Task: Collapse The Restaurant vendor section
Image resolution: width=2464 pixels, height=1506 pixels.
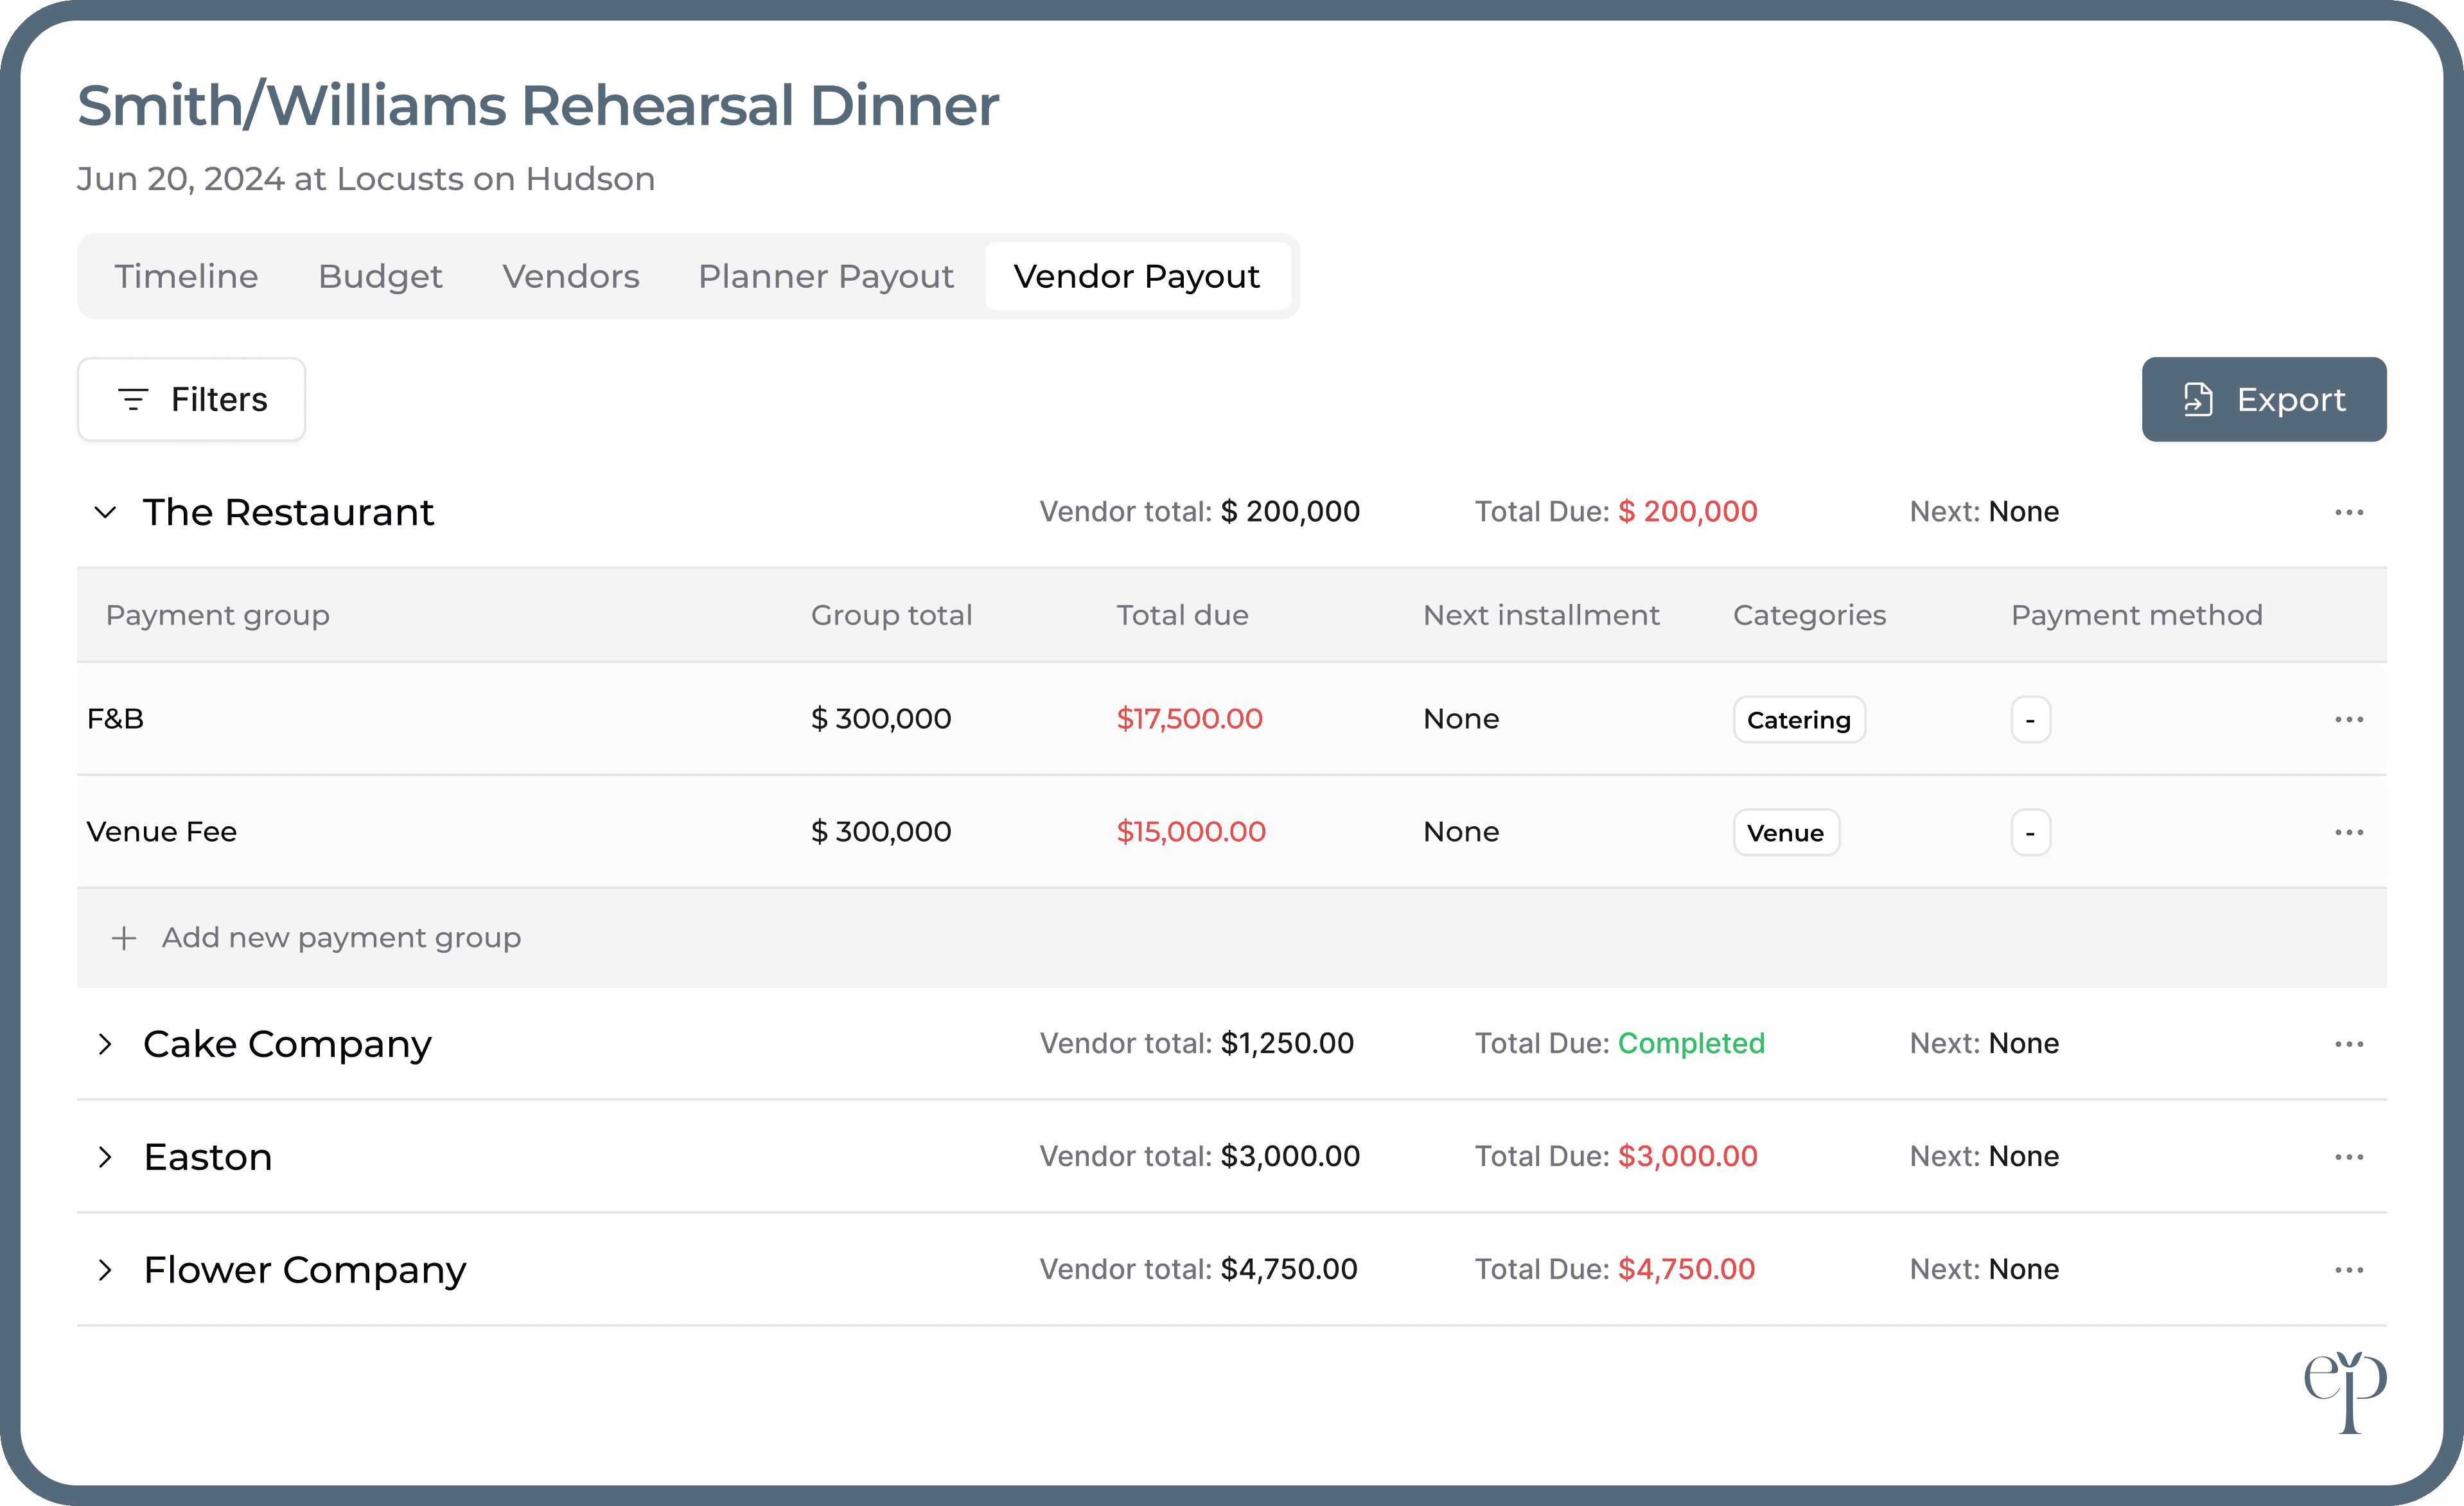Action: coord(105,513)
